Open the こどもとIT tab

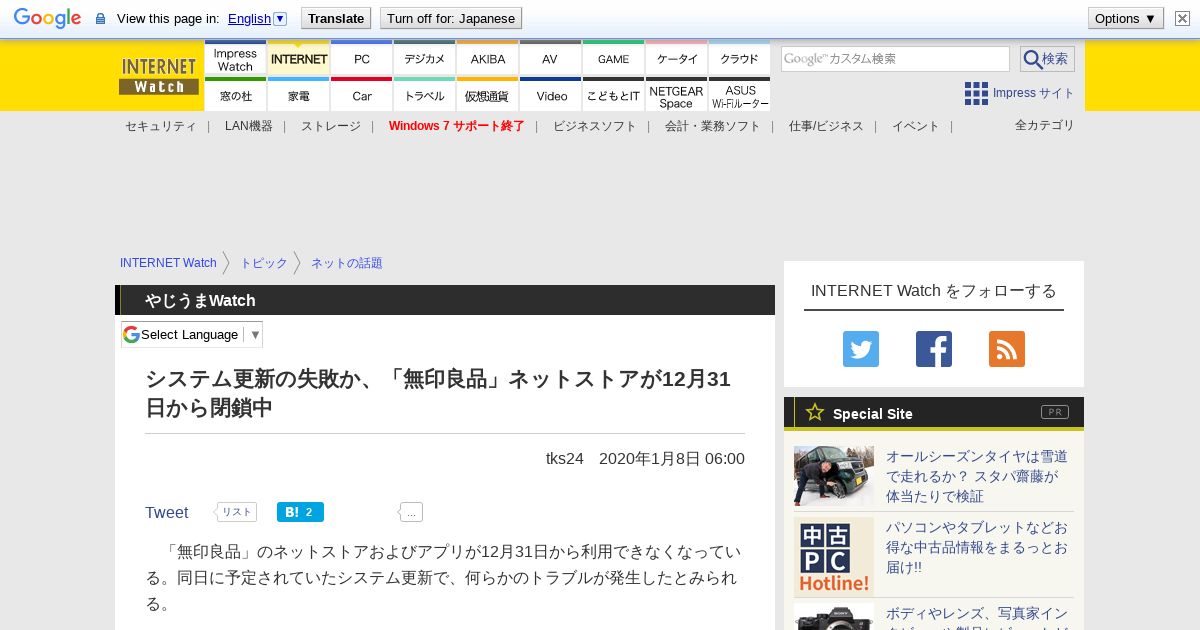point(614,95)
